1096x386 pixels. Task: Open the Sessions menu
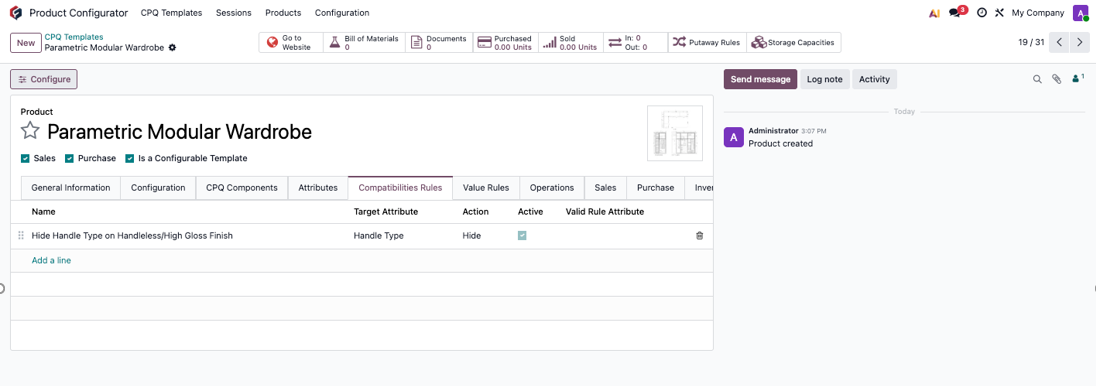[233, 13]
